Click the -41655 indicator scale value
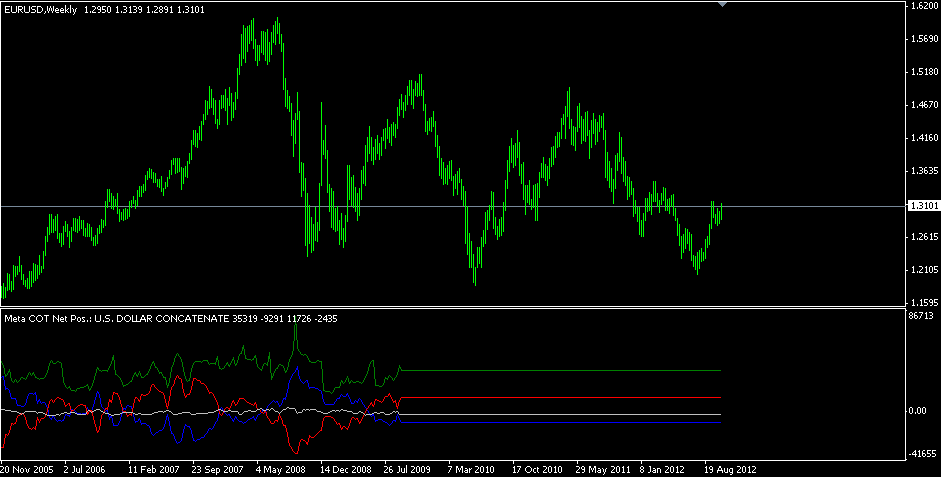941x477 pixels. coord(920,453)
